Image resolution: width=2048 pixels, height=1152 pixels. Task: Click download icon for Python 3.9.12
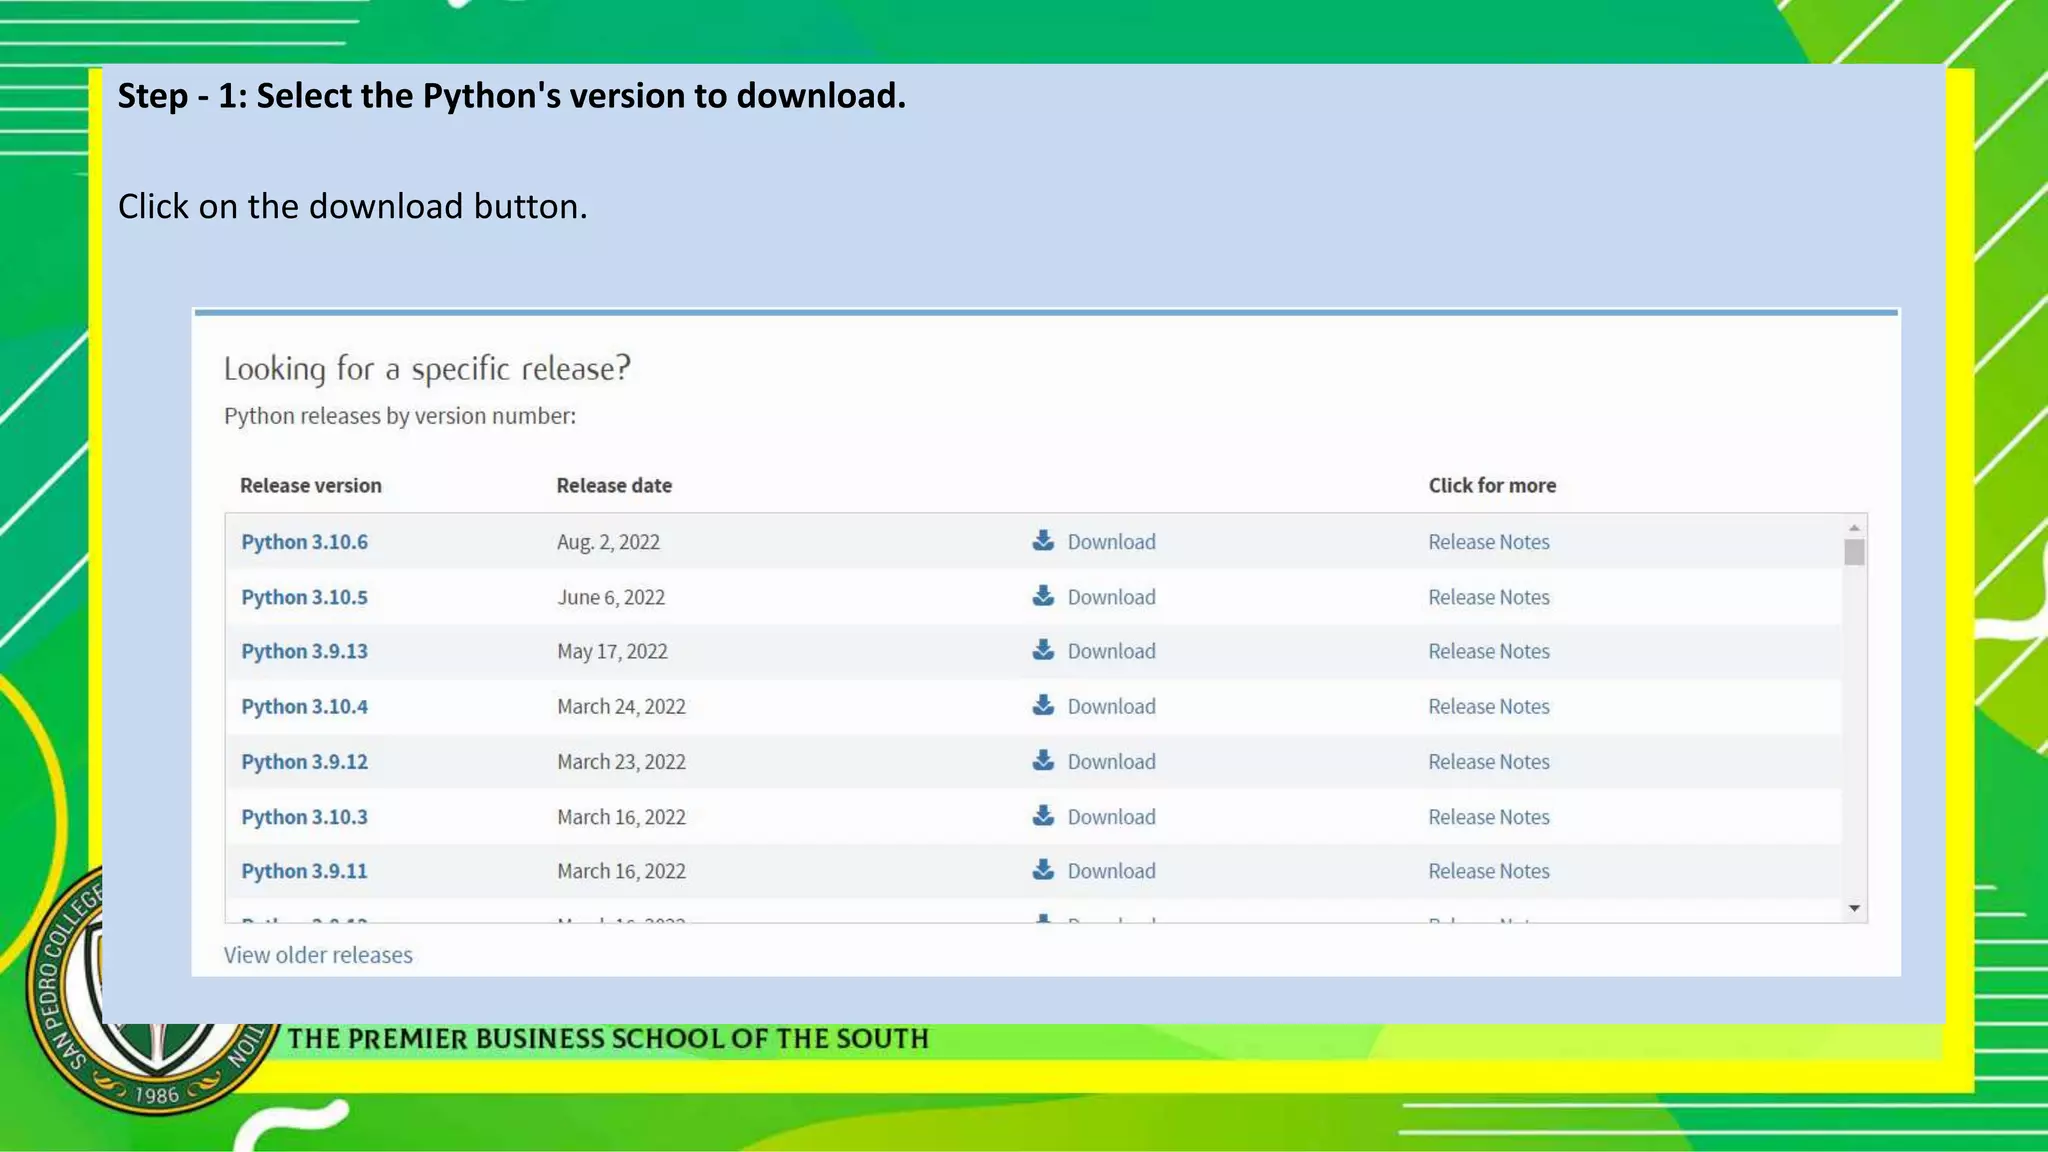point(1043,760)
